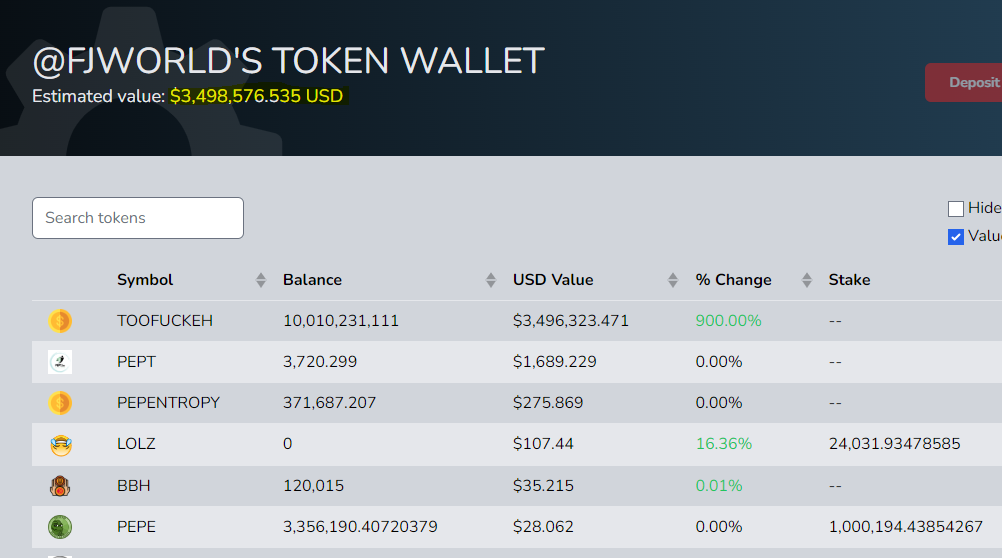
Task: Click the estimated value $3,498,576.535 USD
Action: click(x=256, y=96)
